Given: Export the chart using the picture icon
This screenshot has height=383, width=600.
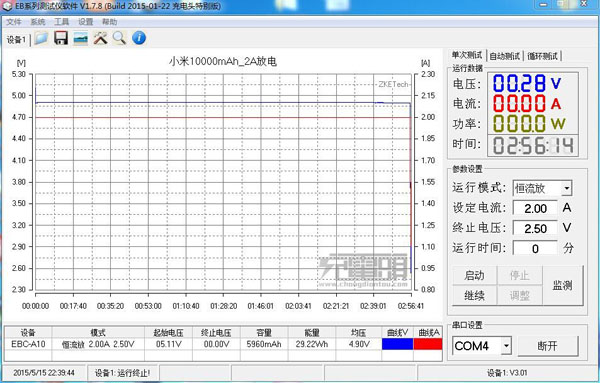Looking at the screenshot, I should 80,38.
